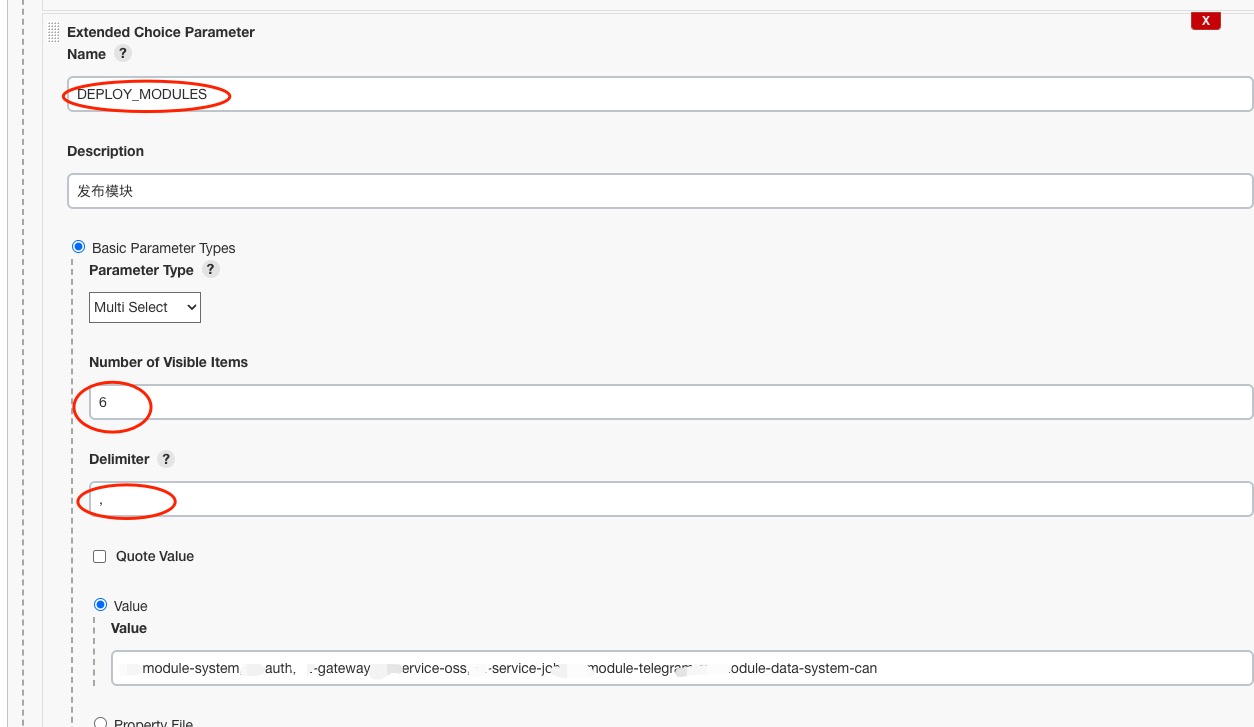
Task: Open the Multi Select parameter type dropdown
Action: [x=145, y=307]
